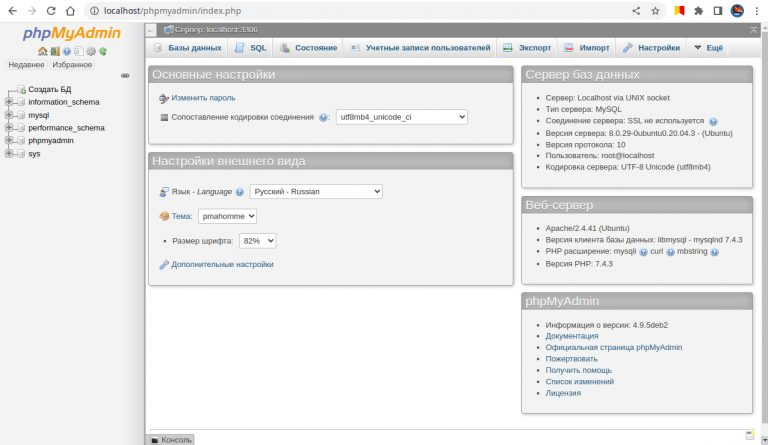Switch to the Экспорт tab
The width and height of the screenshot is (768, 445).
527,47
